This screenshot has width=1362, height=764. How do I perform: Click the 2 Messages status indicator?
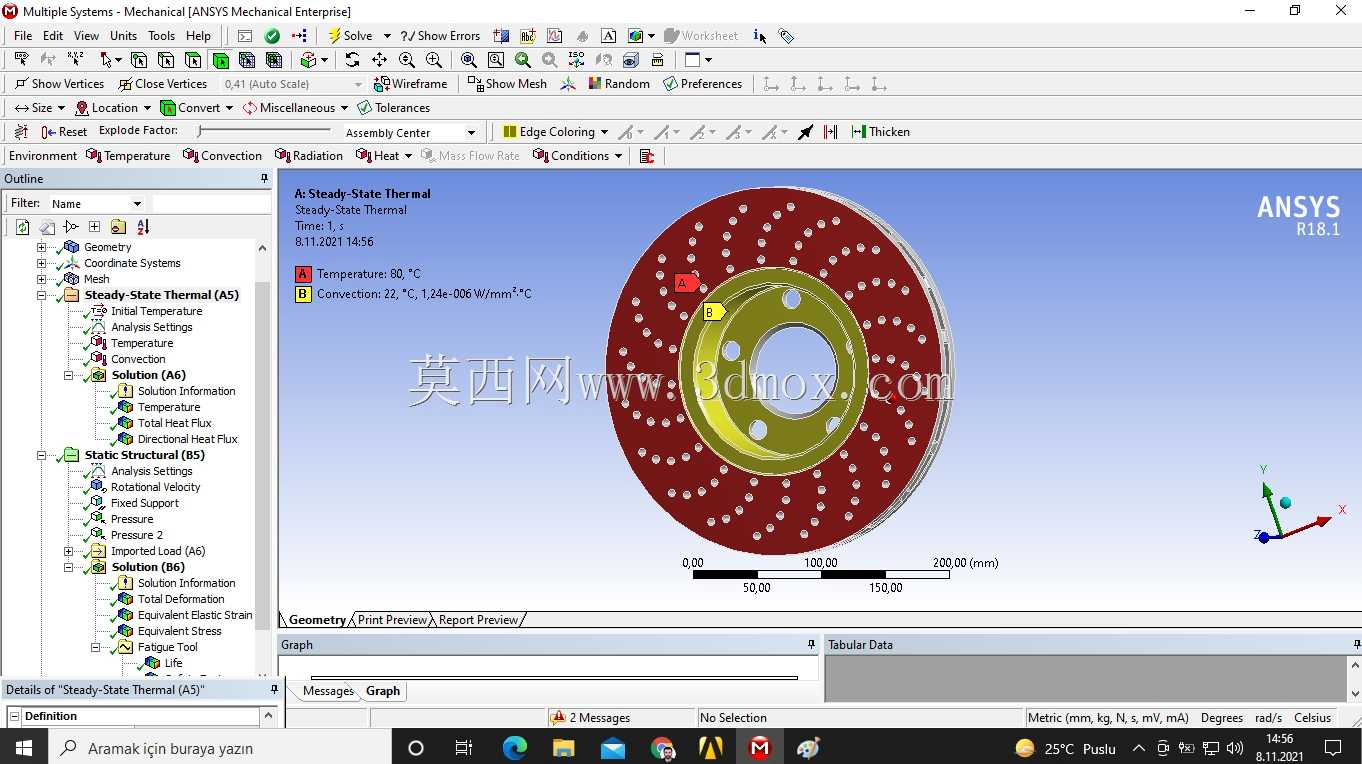tap(591, 718)
